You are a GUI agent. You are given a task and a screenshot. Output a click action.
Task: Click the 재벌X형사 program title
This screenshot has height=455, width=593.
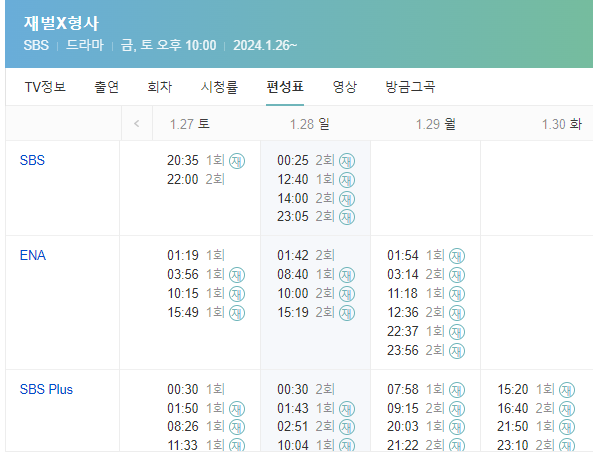(x=61, y=23)
